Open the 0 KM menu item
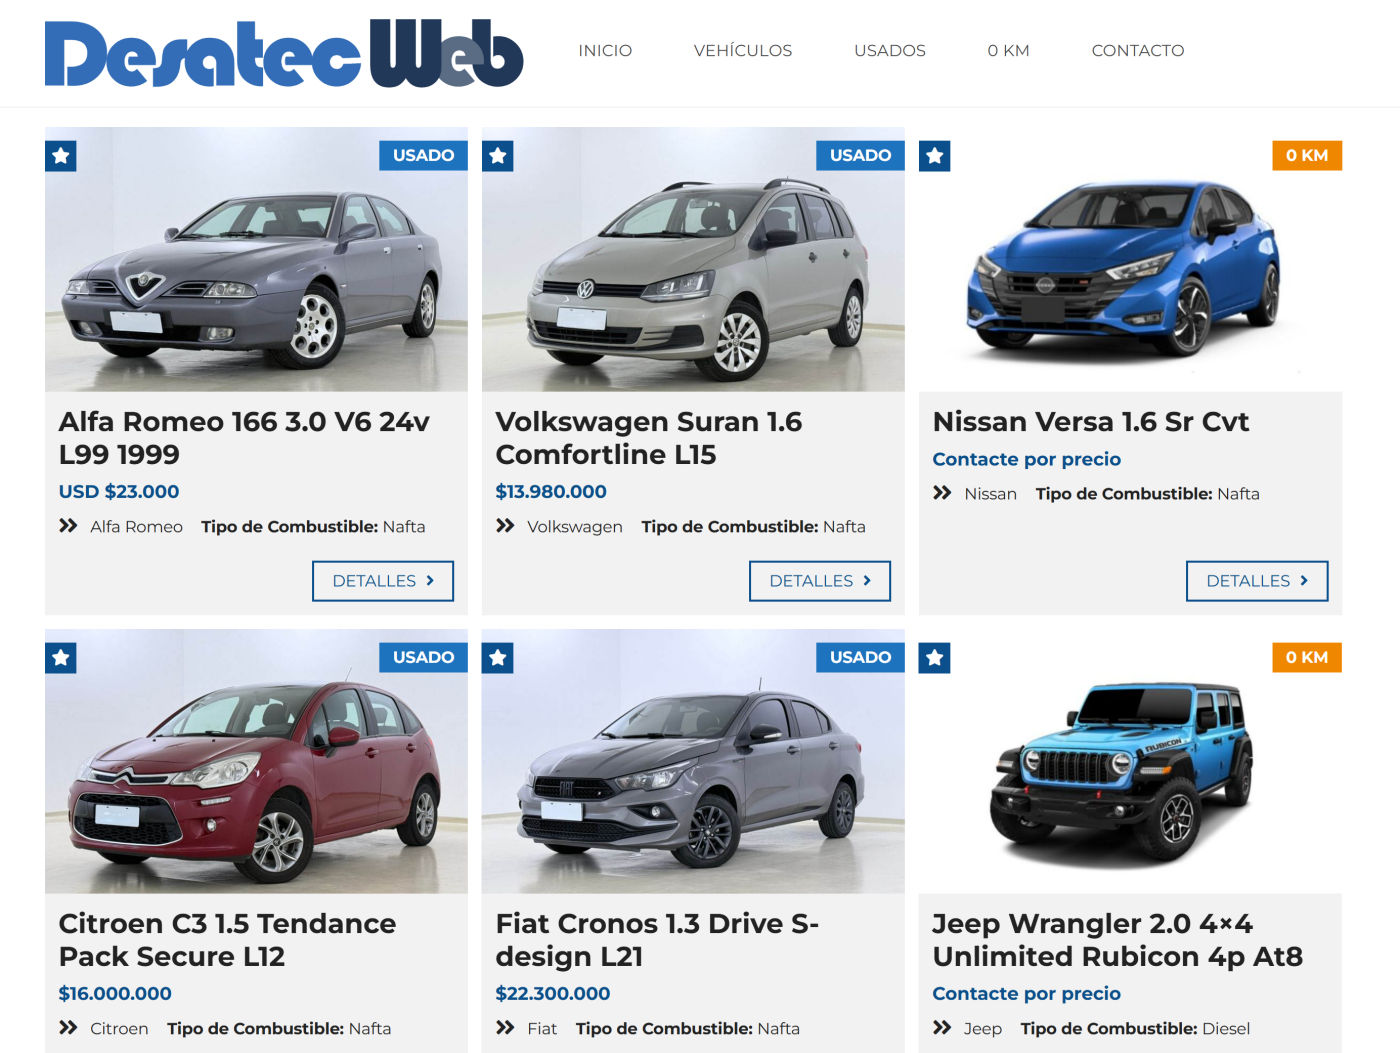The image size is (1400, 1053). click(1008, 50)
